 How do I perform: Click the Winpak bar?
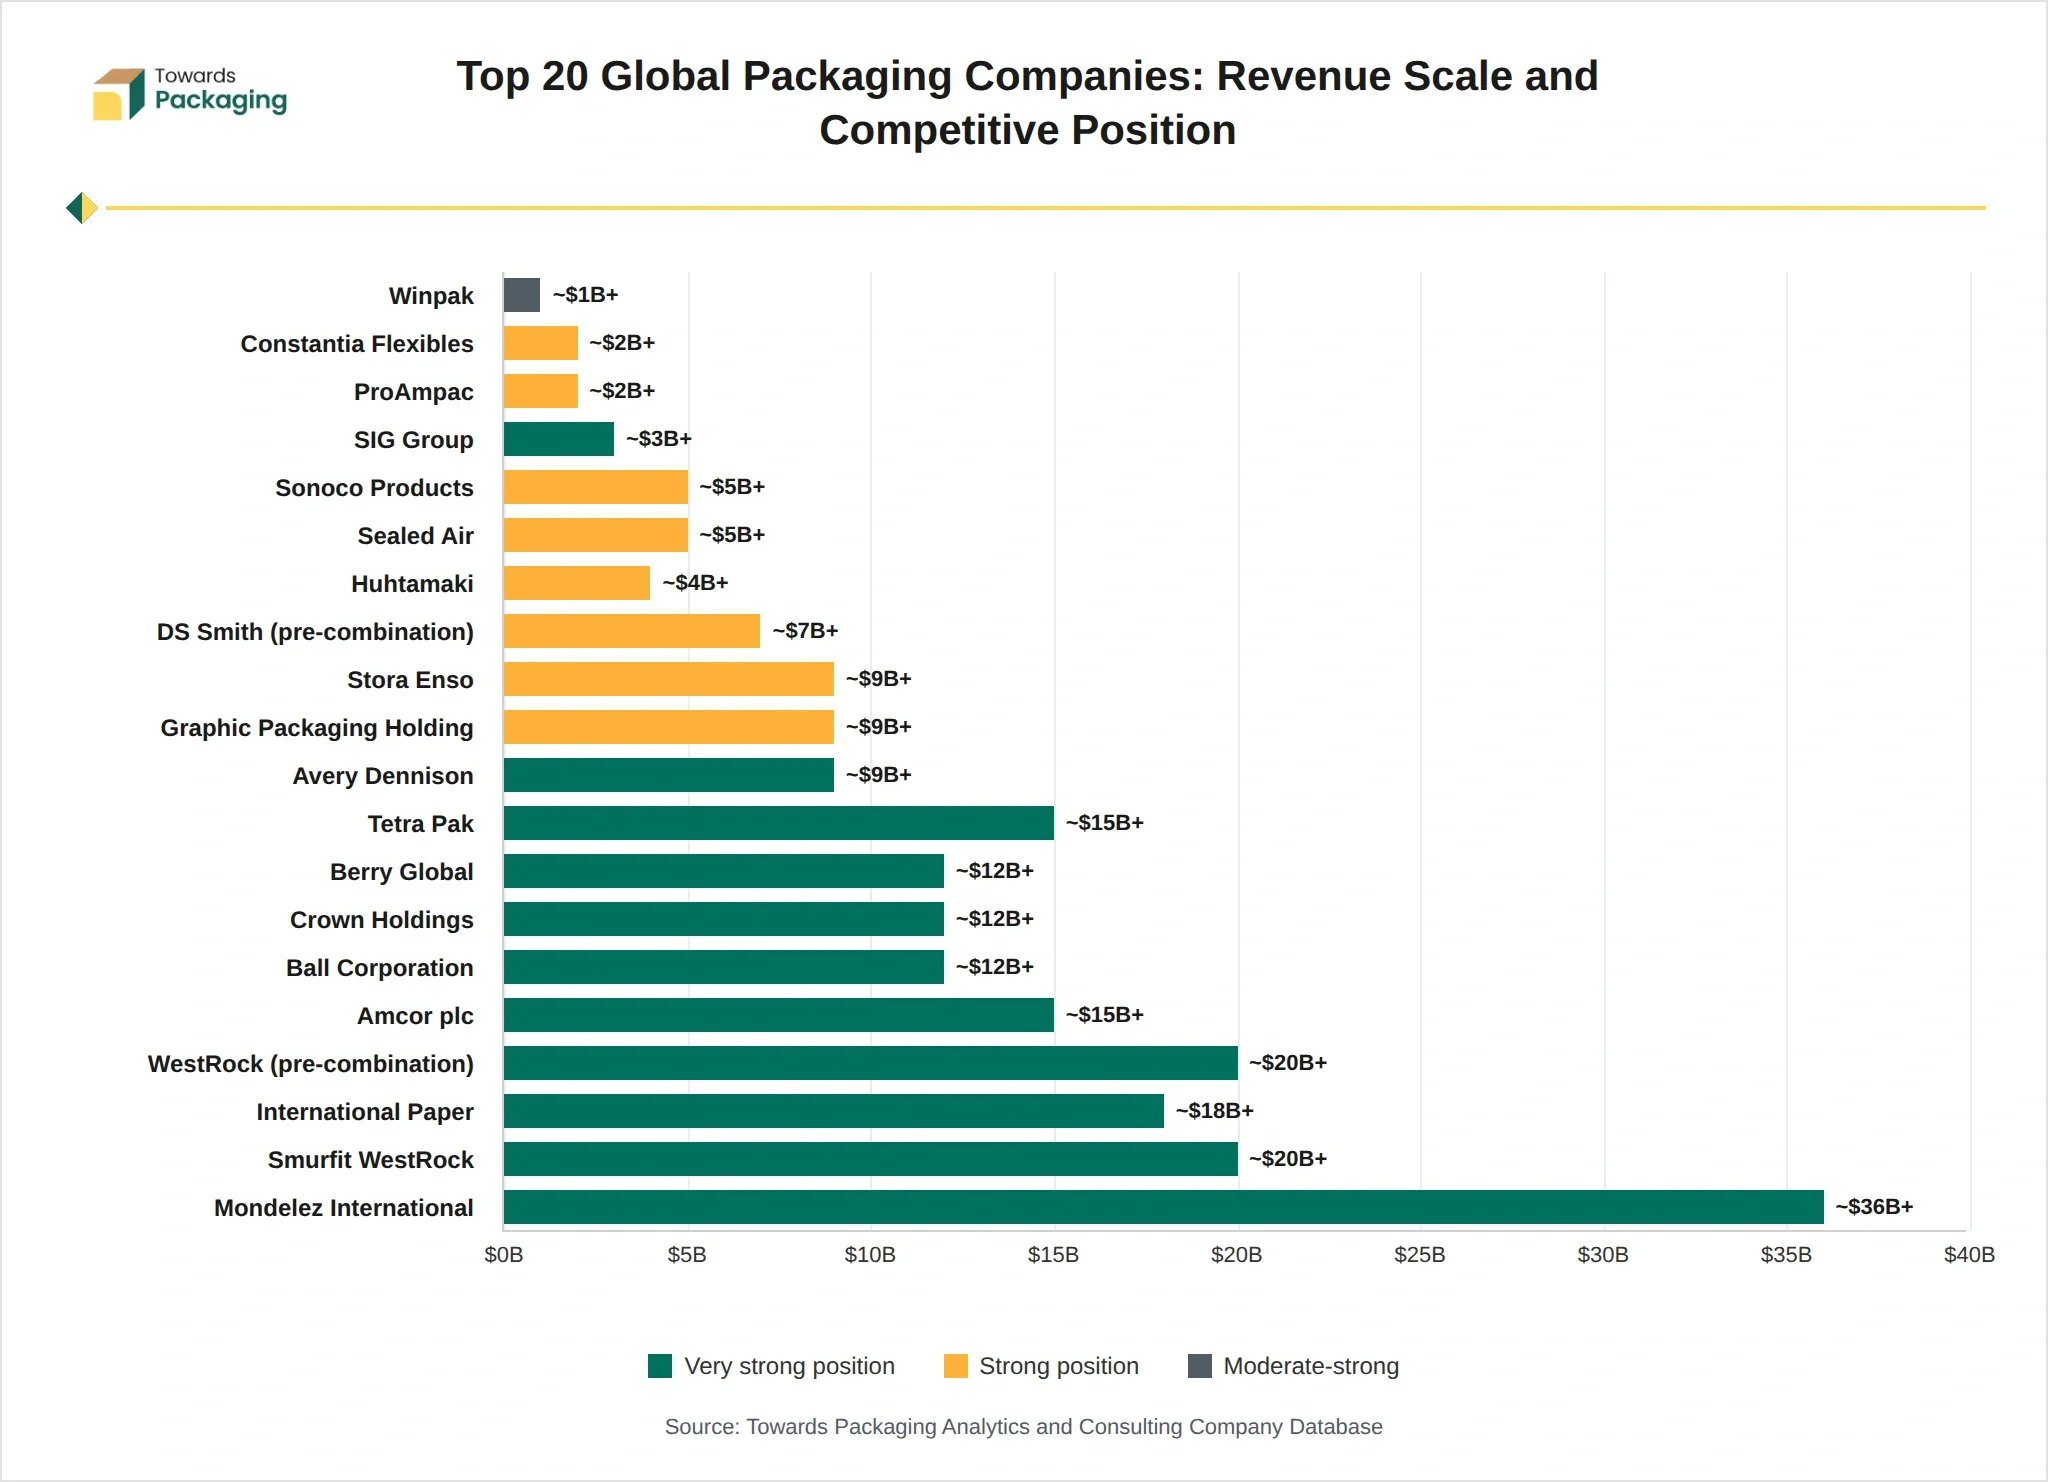(x=522, y=295)
